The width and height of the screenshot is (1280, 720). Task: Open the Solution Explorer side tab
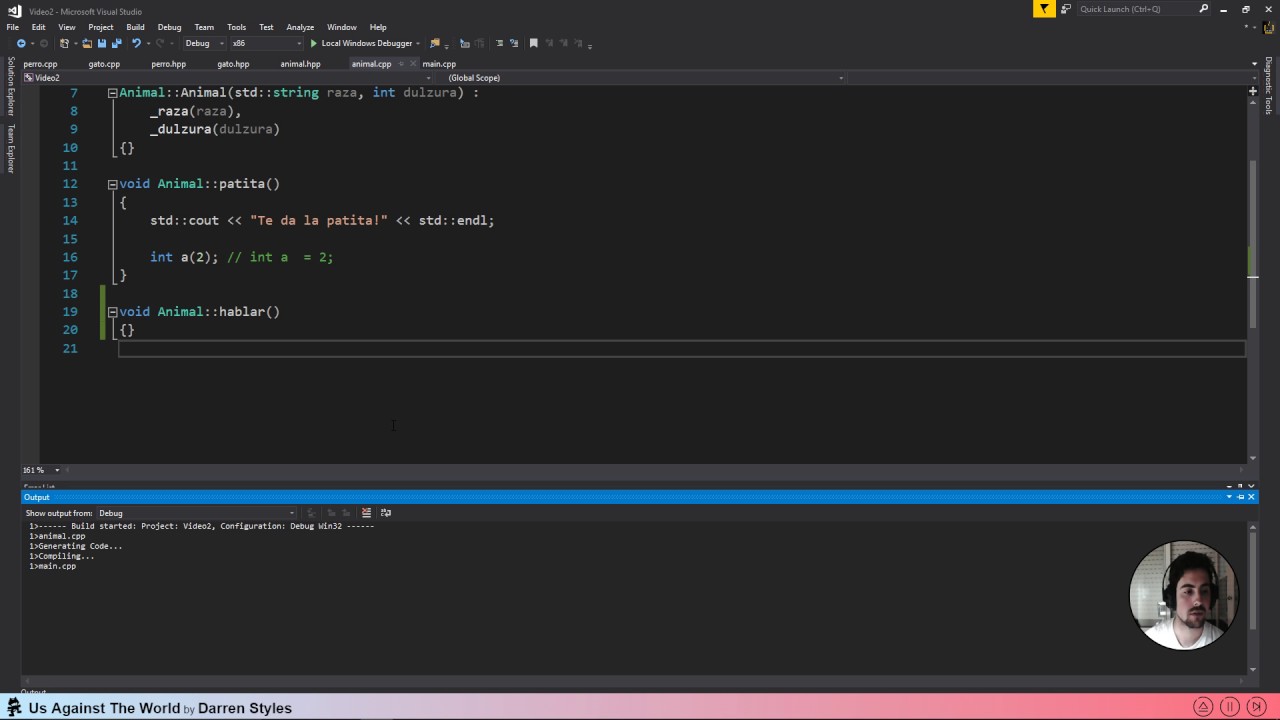point(11,86)
